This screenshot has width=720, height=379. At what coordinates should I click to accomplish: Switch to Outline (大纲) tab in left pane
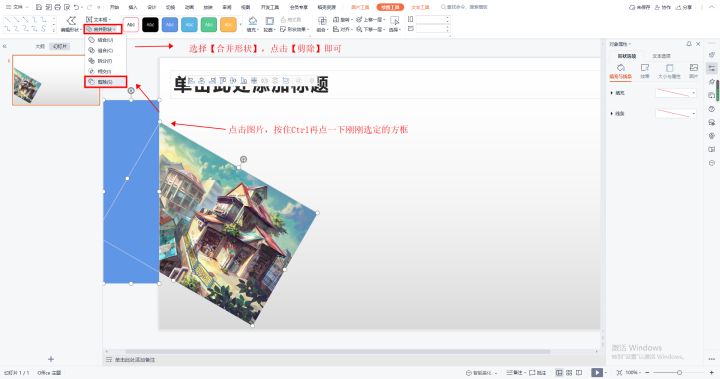(40, 46)
